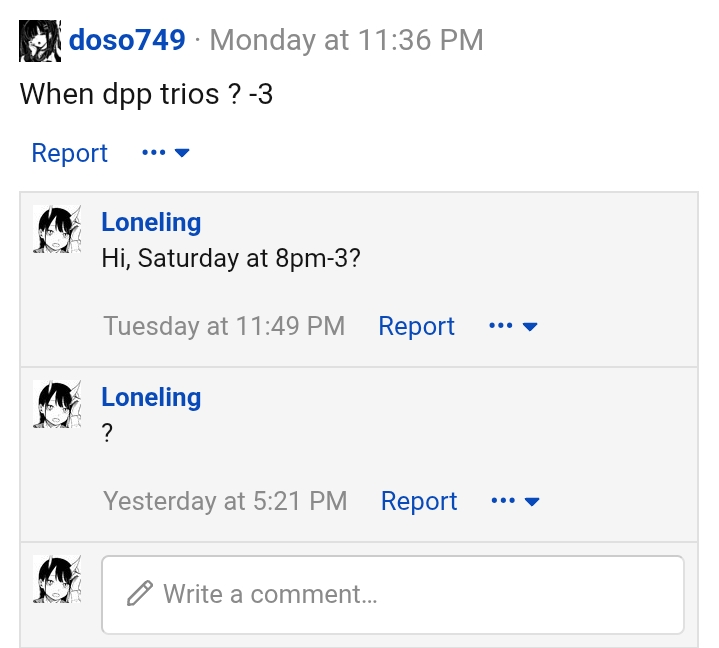
Task: Click Loneling's avatar beside the Saturday comment
Action: 57,230
